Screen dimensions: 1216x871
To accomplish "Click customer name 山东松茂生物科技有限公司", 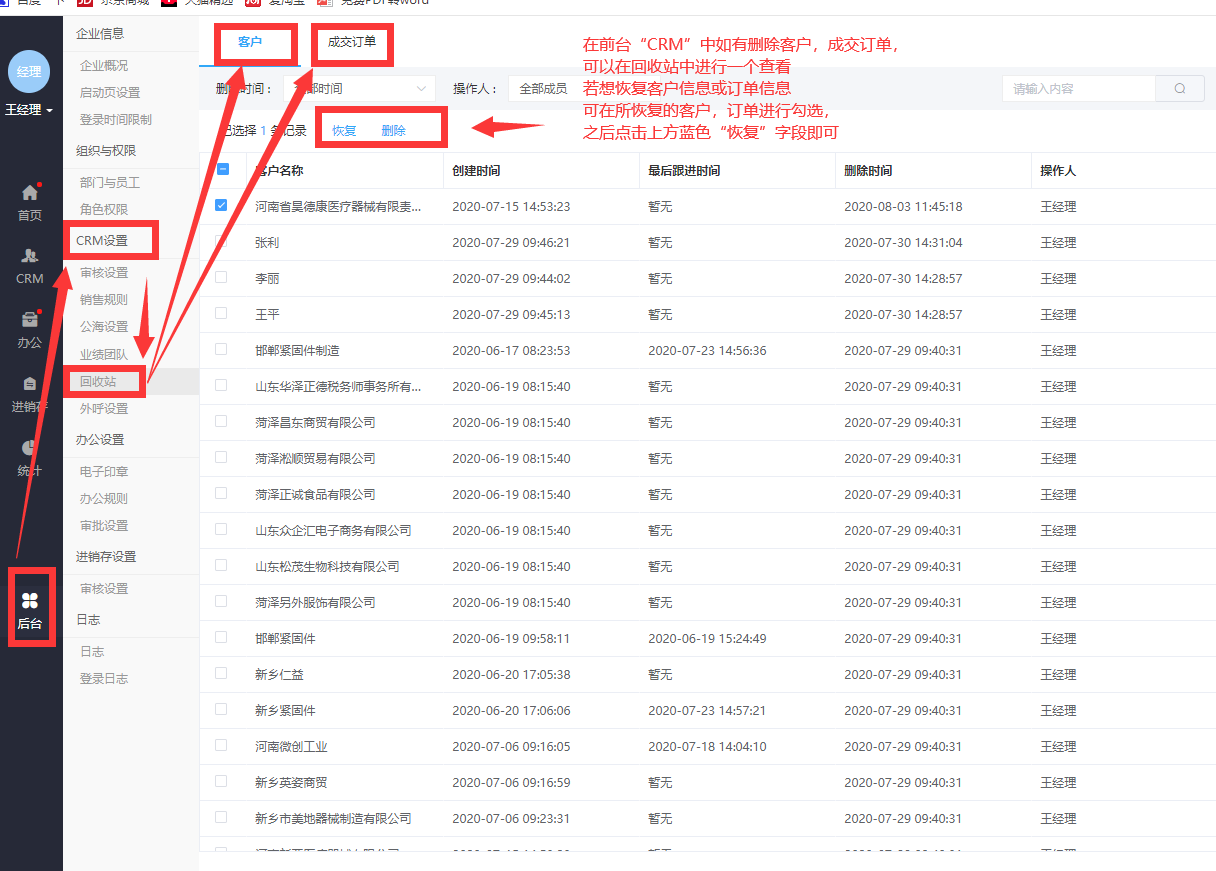I will click(327, 566).
